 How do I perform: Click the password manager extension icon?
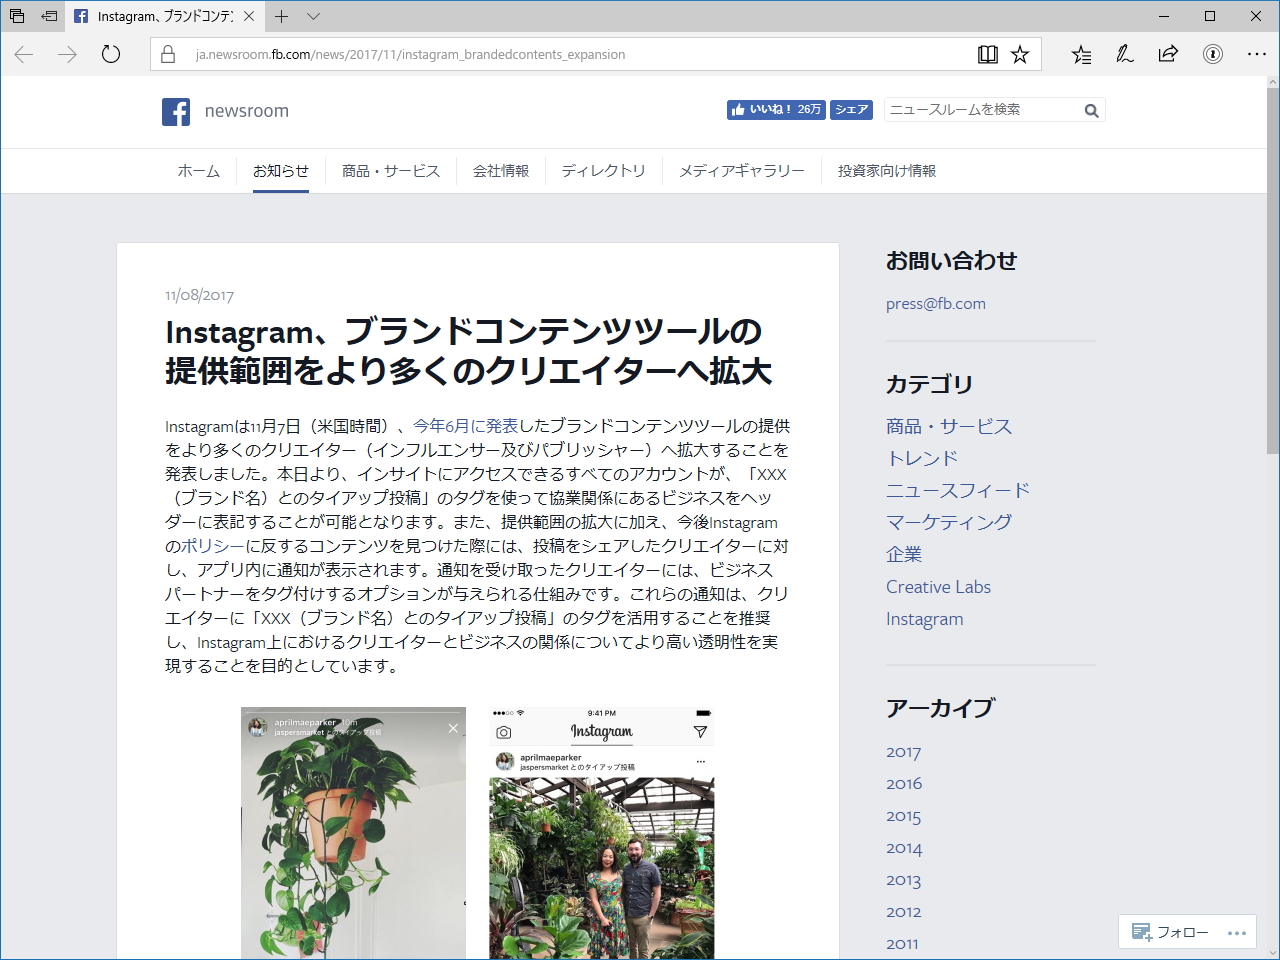point(1213,55)
